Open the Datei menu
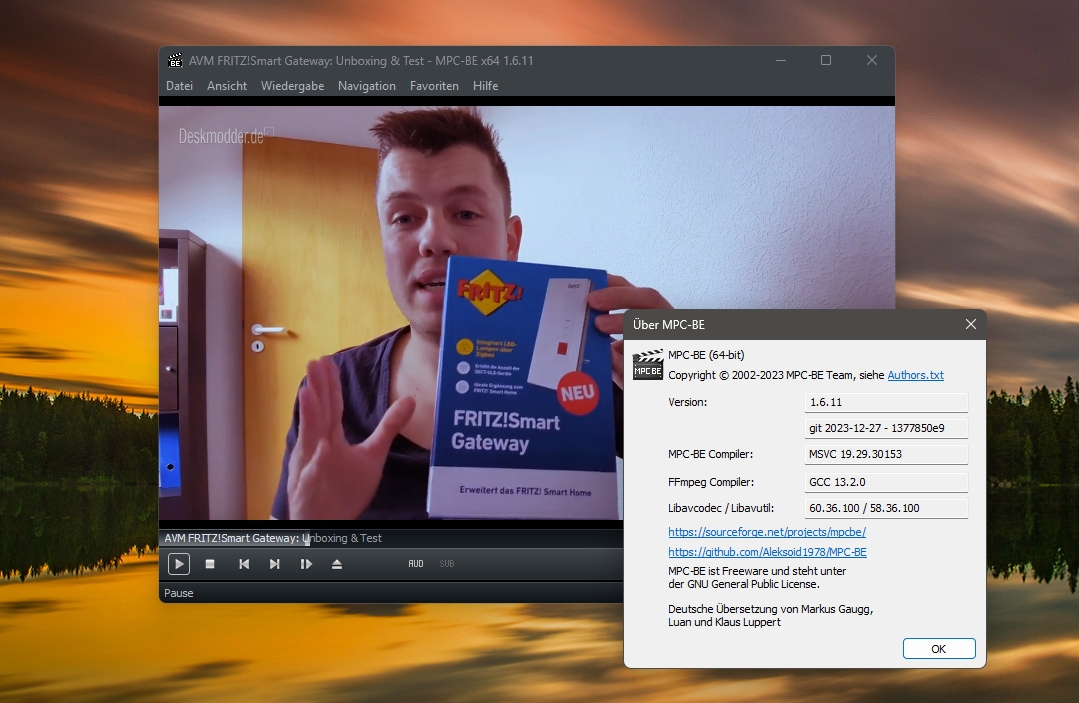Viewport: 1079px width, 703px height. [x=179, y=86]
